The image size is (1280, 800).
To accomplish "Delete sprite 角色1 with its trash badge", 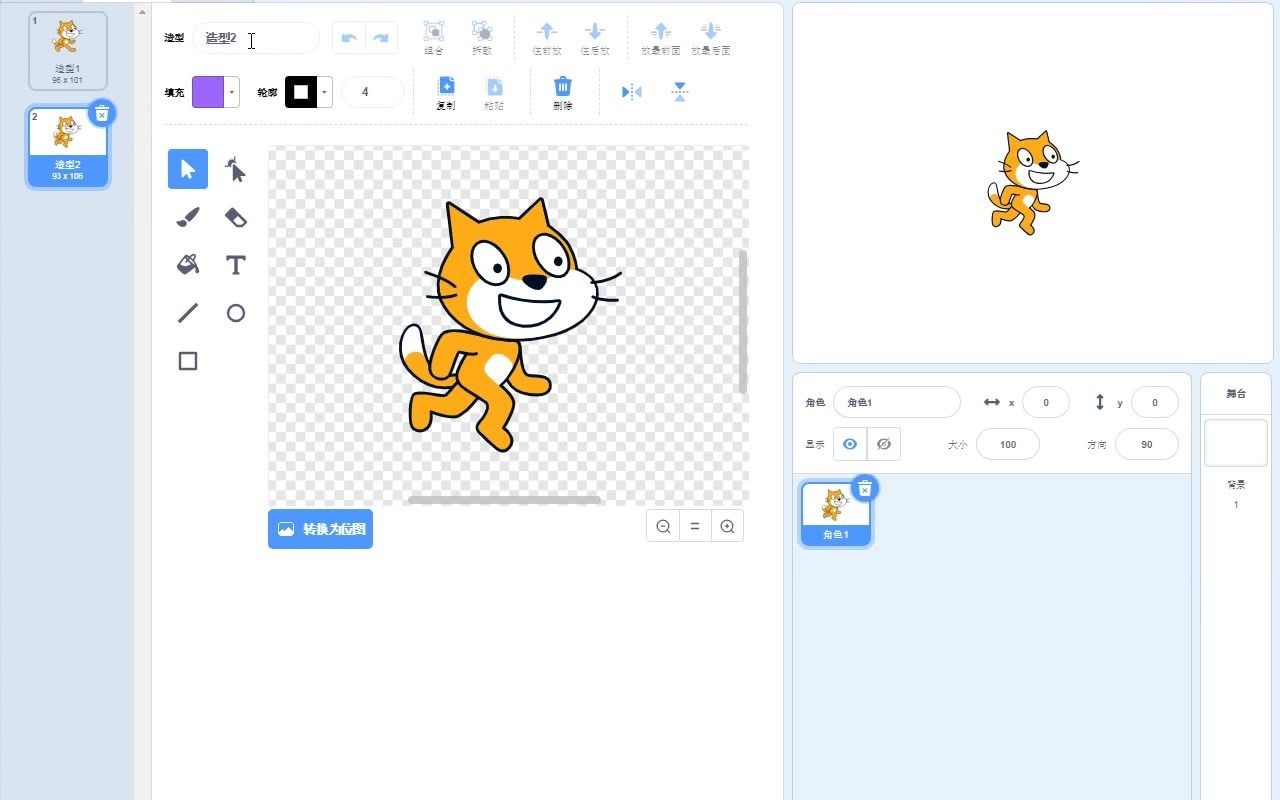I will [x=866, y=488].
